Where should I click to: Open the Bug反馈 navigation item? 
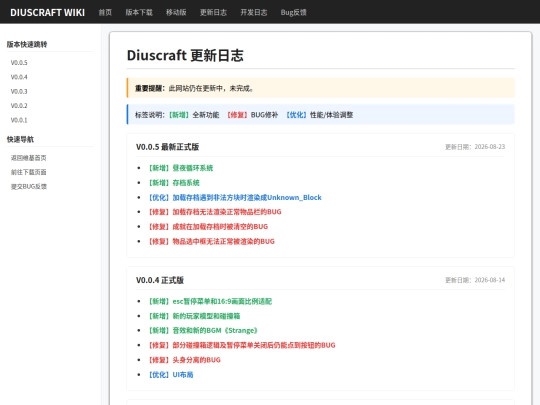click(x=293, y=12)
